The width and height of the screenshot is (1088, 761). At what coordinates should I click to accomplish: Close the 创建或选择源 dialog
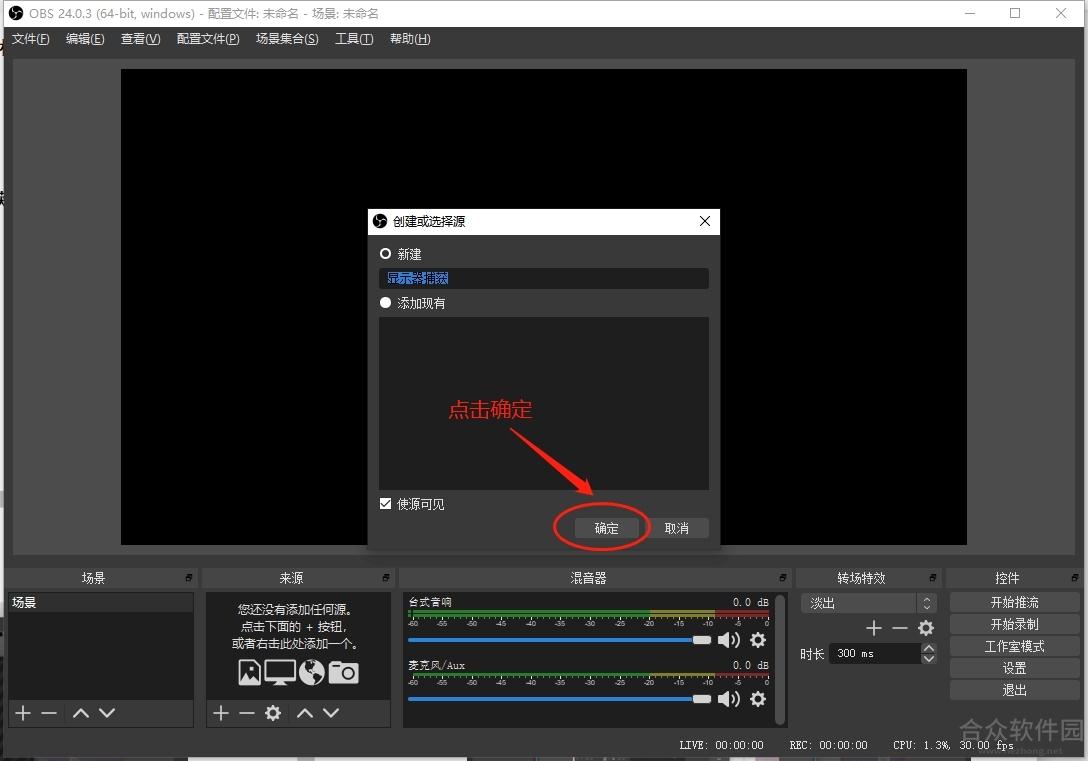coord(704,221)
